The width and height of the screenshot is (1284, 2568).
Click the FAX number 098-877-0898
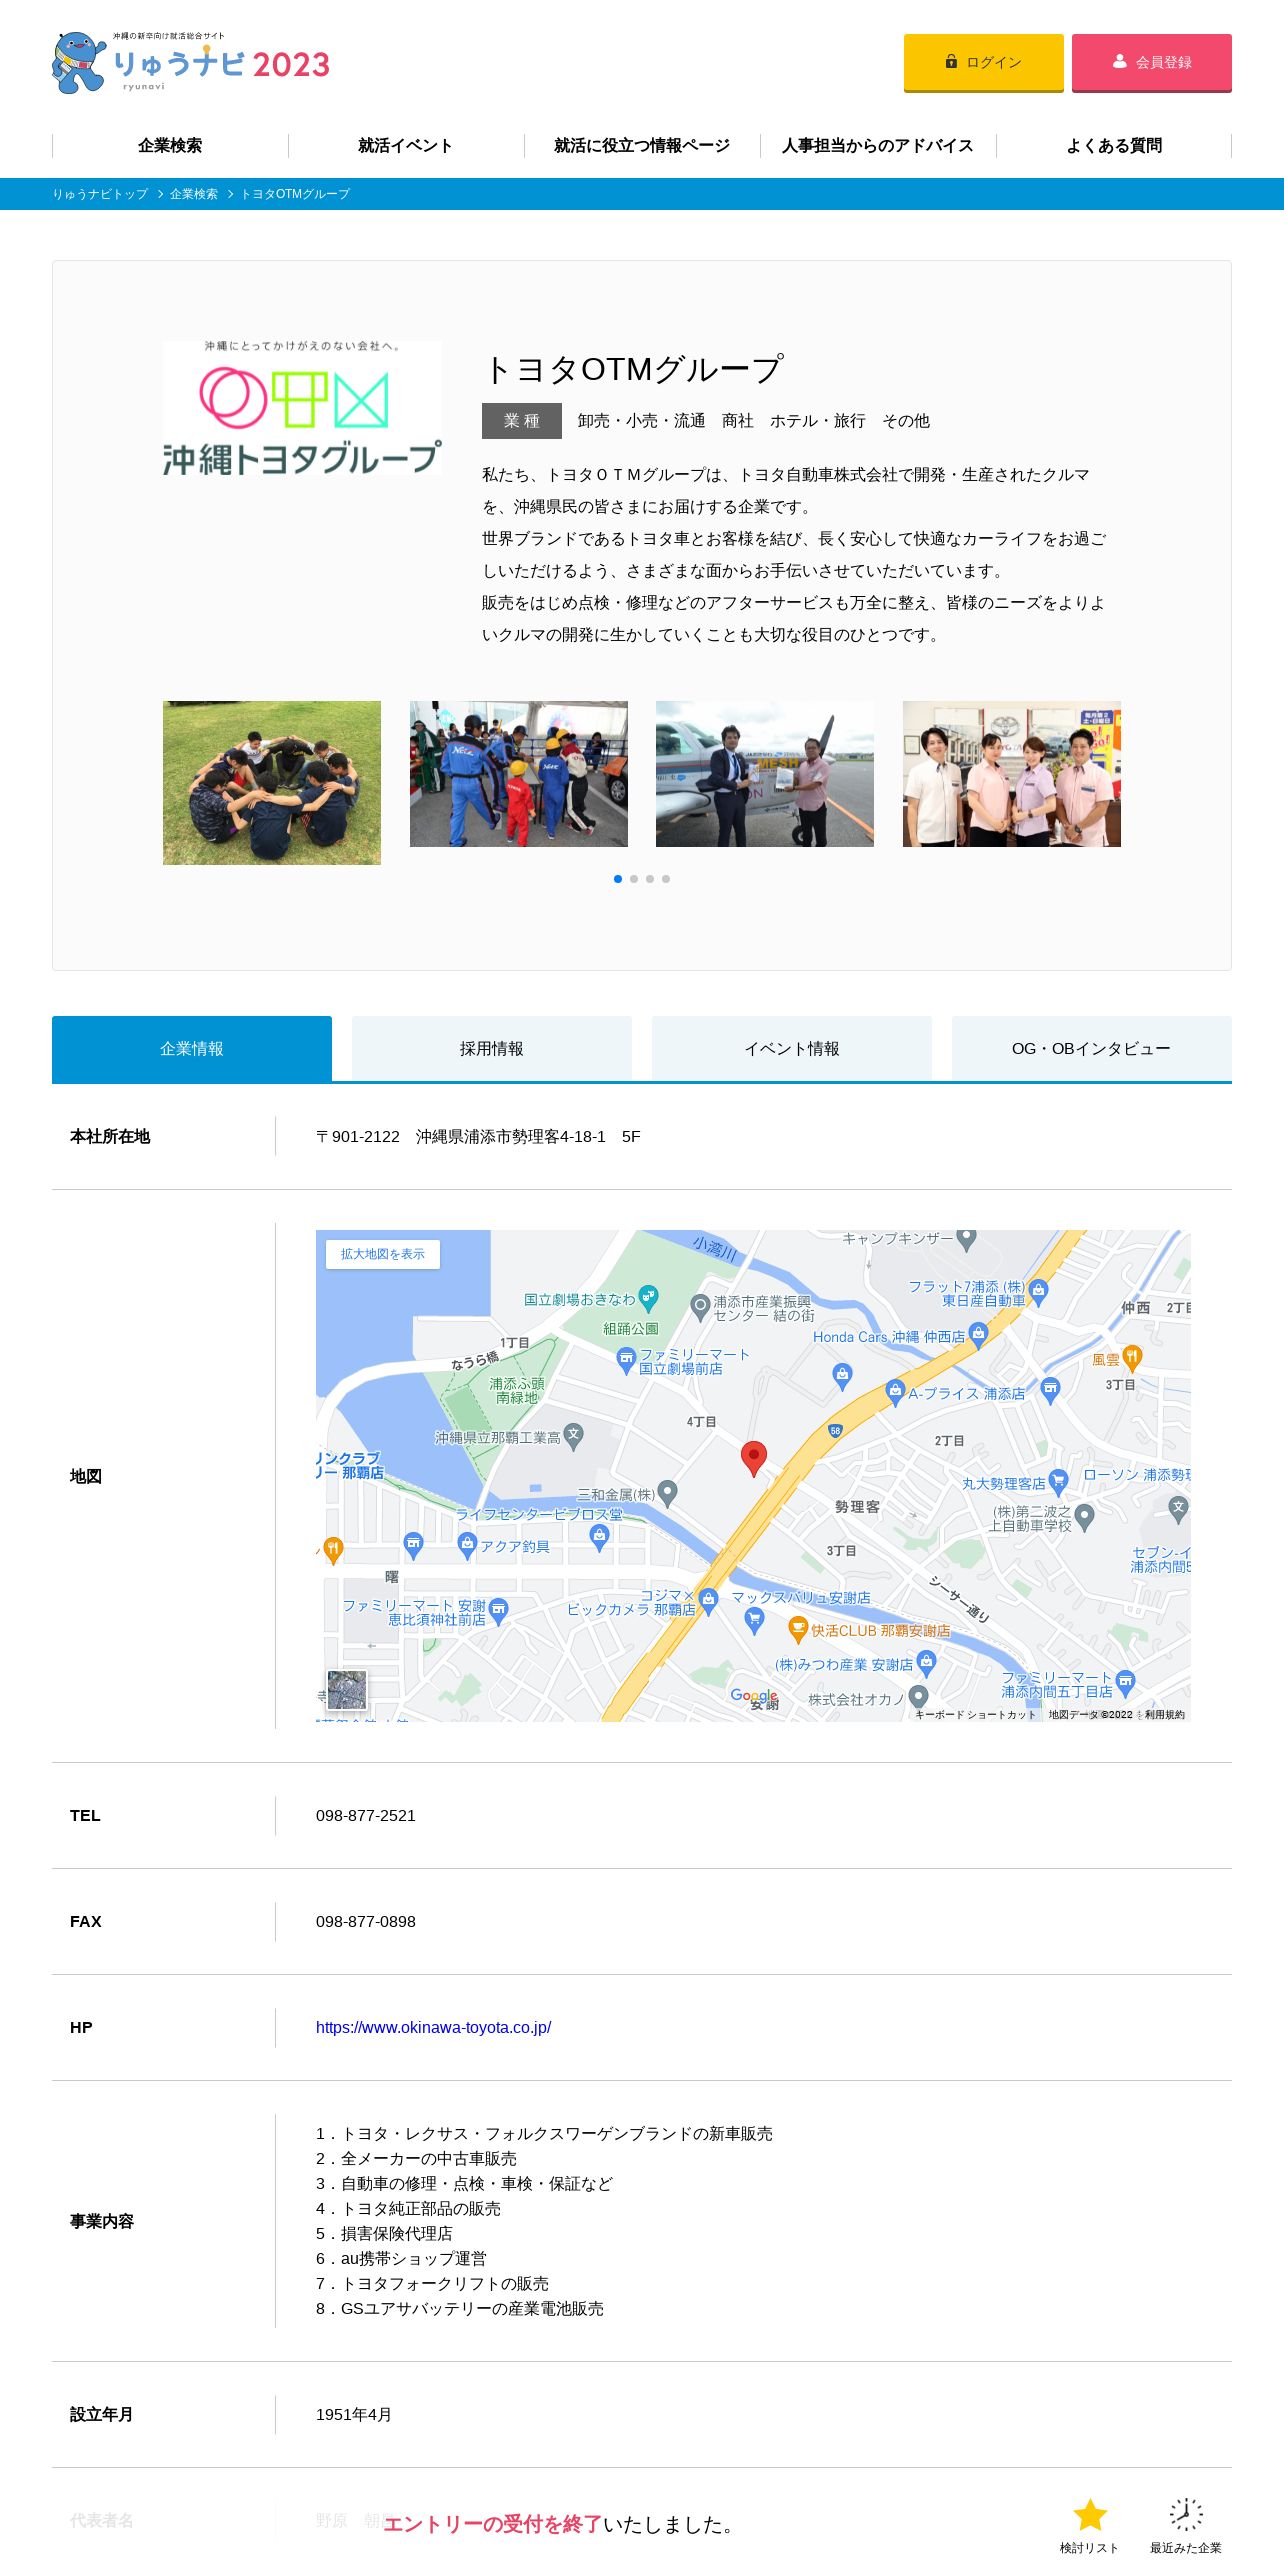(x=366, y=1921)
